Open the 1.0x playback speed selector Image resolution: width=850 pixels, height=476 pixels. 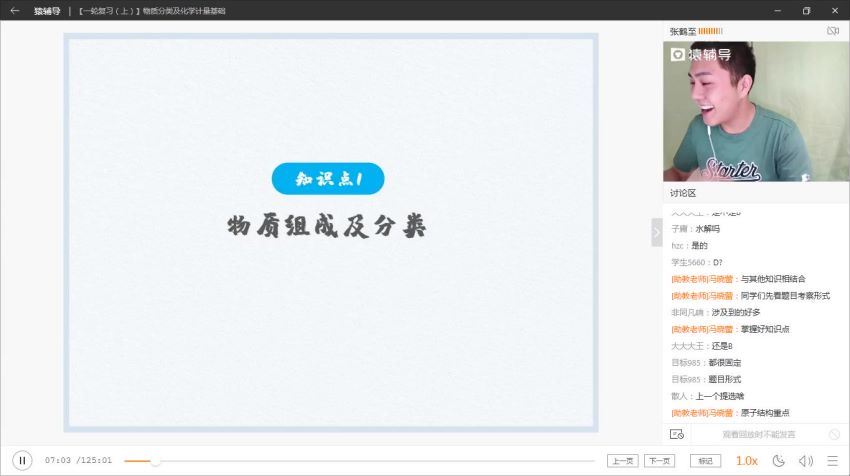[x=746, y=461]
